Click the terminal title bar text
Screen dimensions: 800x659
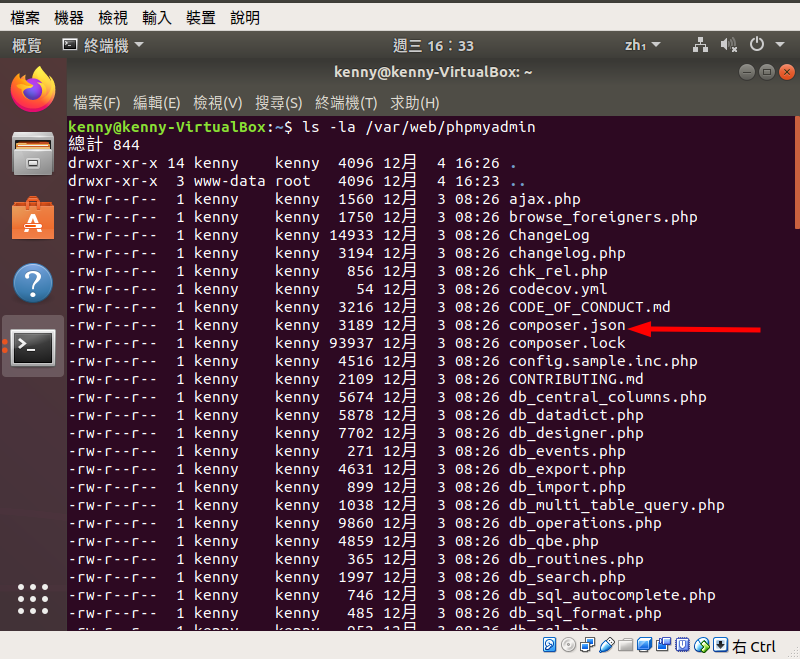[x=433, y=72]
